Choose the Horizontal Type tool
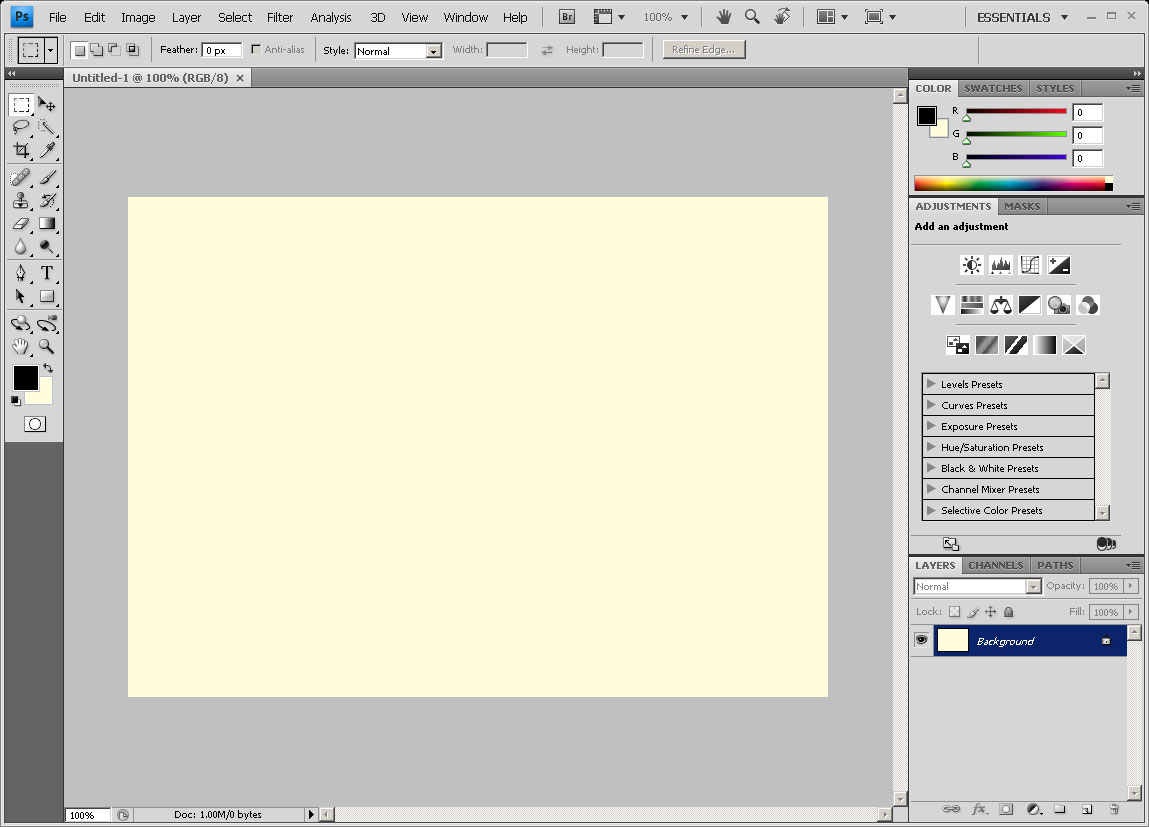The image size is (1149, 827). (x=47, y=273)
